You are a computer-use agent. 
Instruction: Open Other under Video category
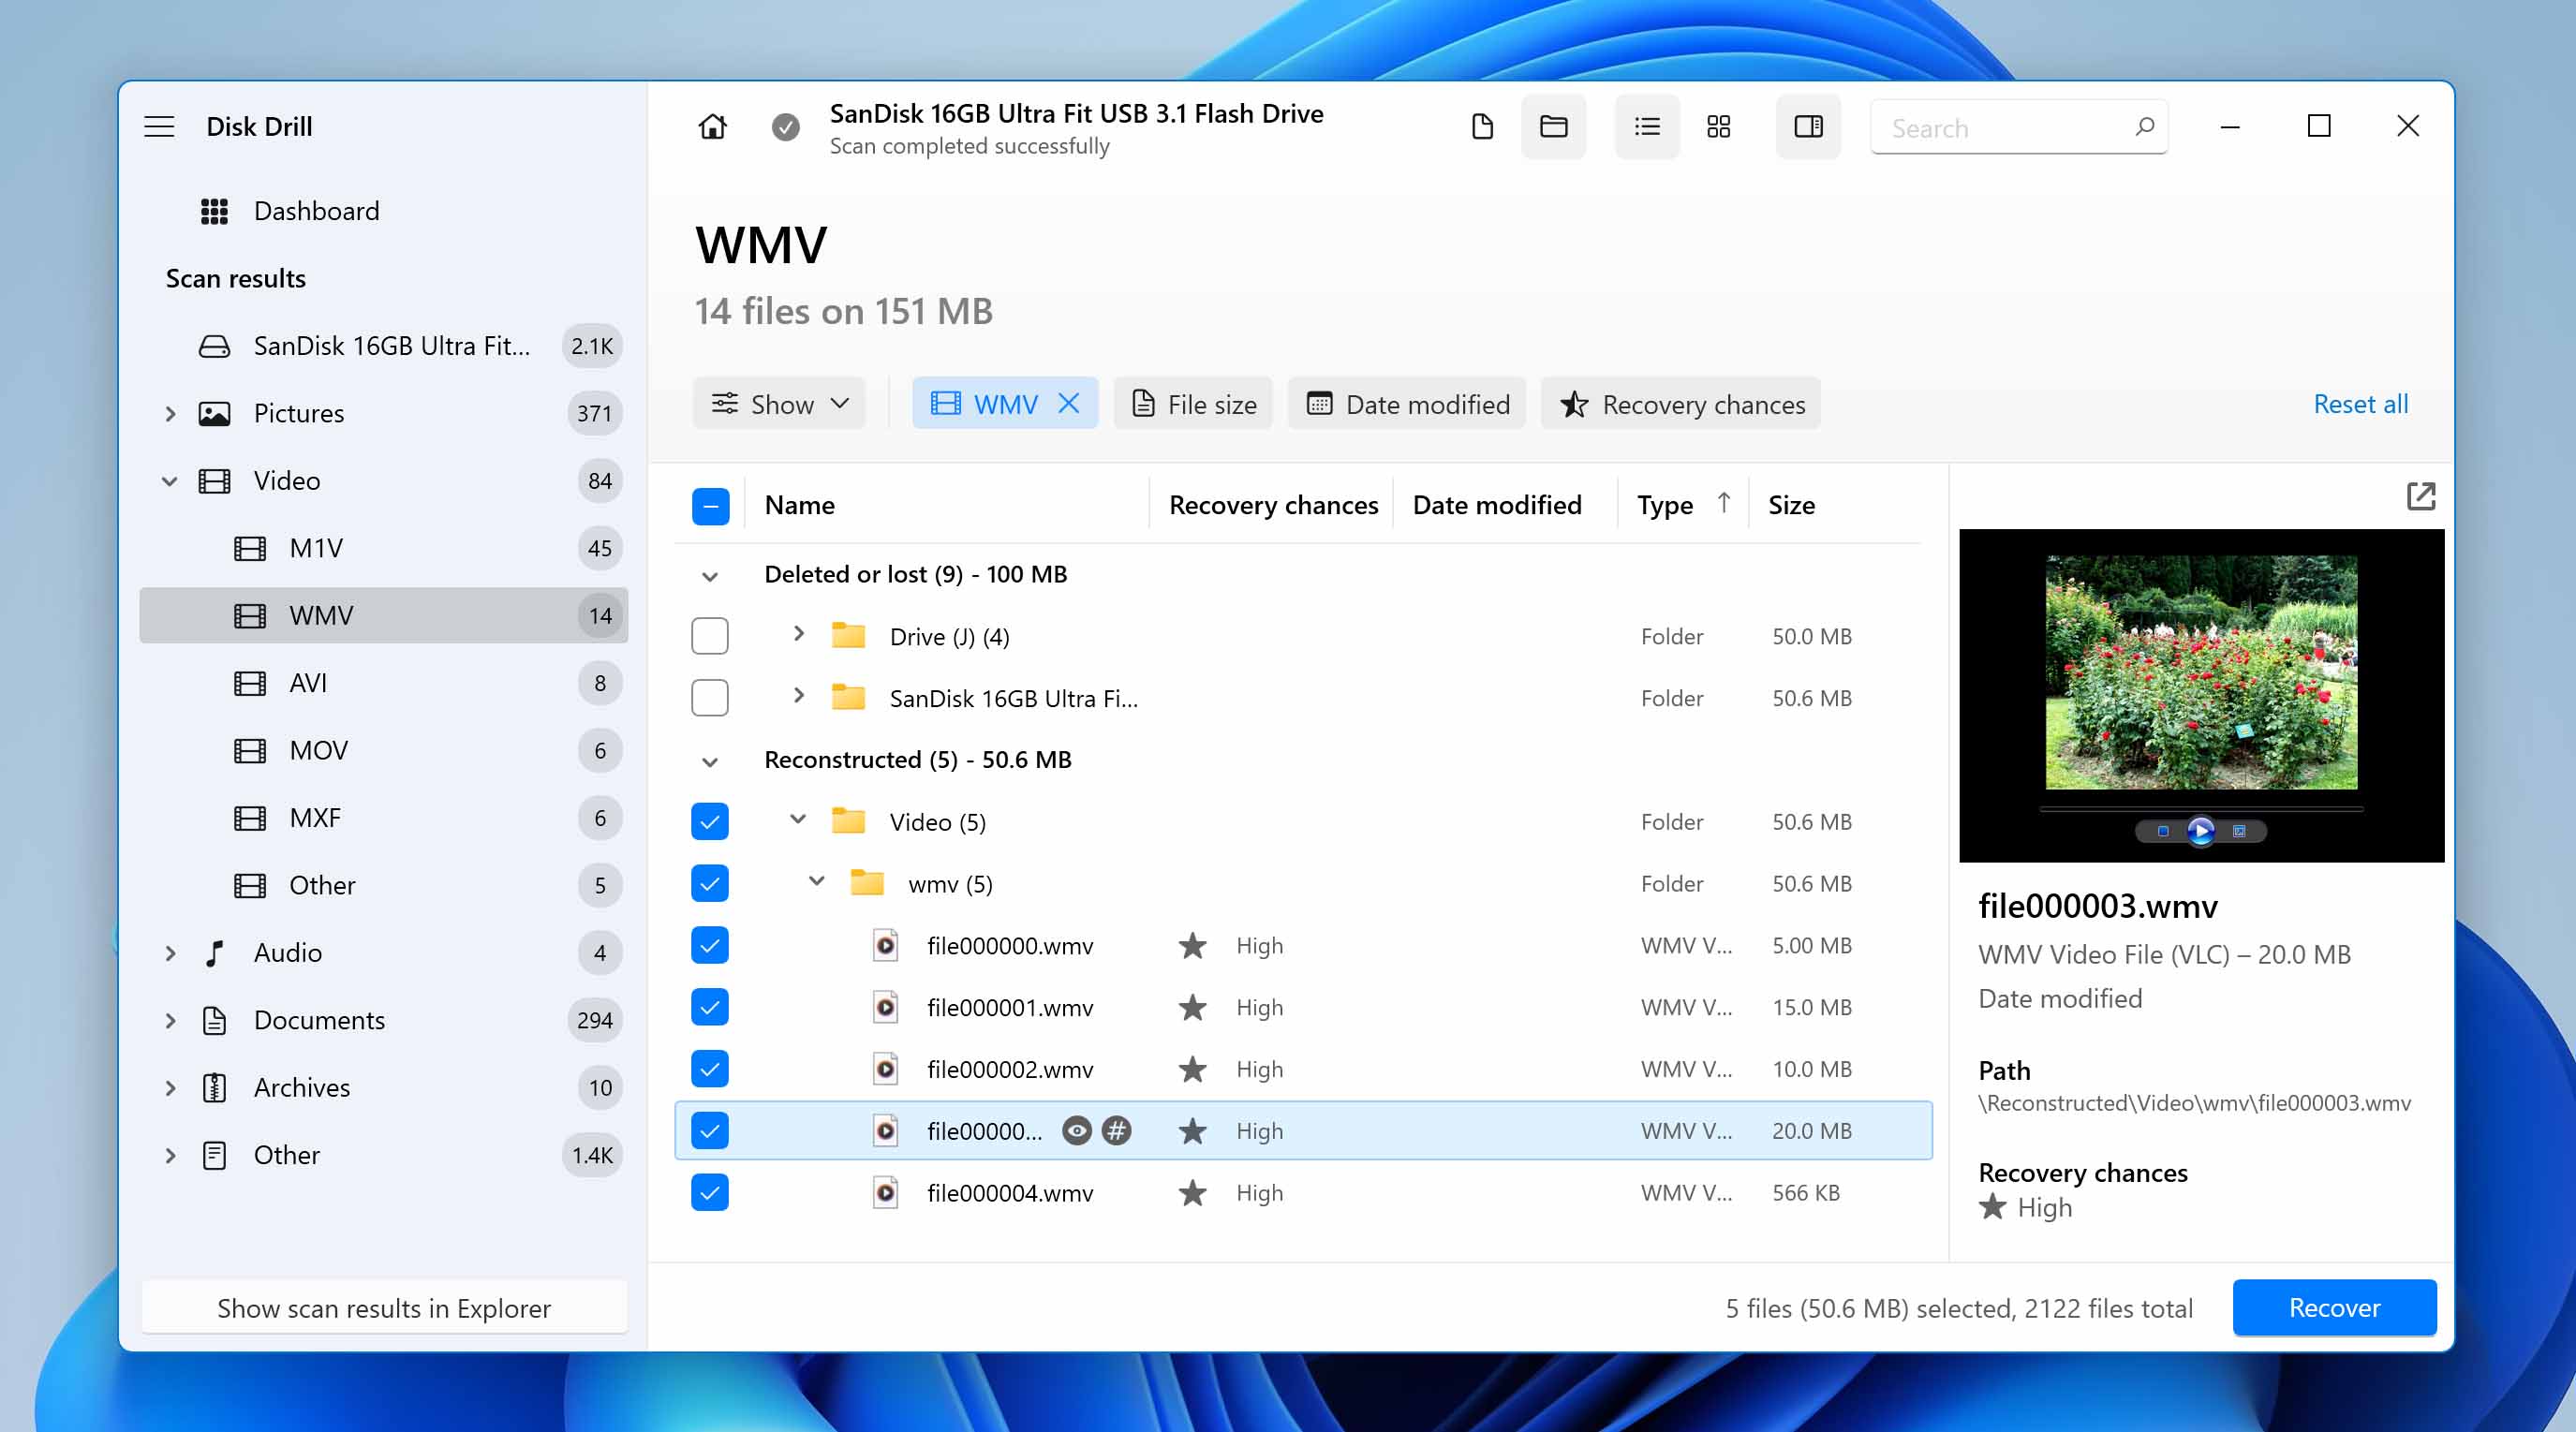384,885
